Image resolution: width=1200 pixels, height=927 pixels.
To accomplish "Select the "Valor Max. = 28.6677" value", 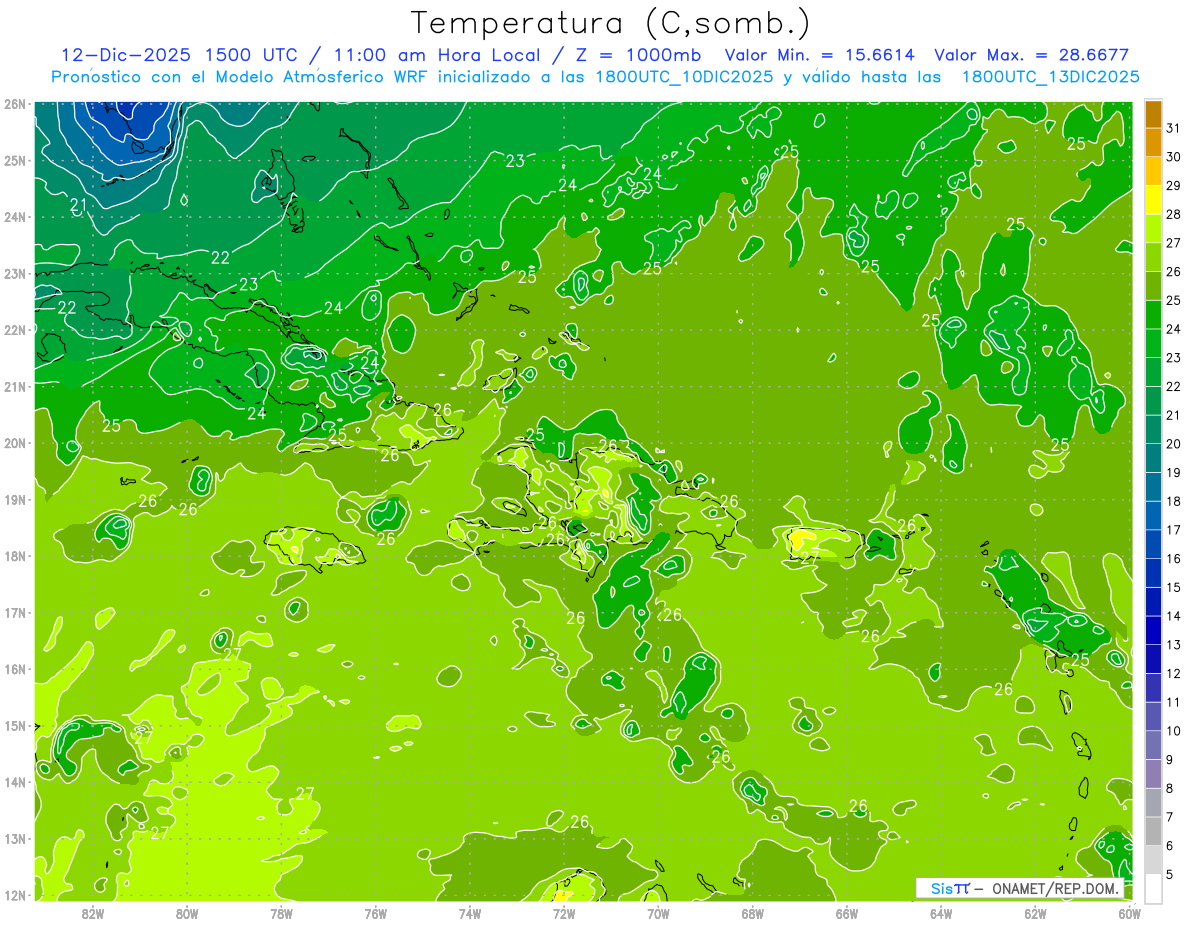I will tap(1032, 55).
